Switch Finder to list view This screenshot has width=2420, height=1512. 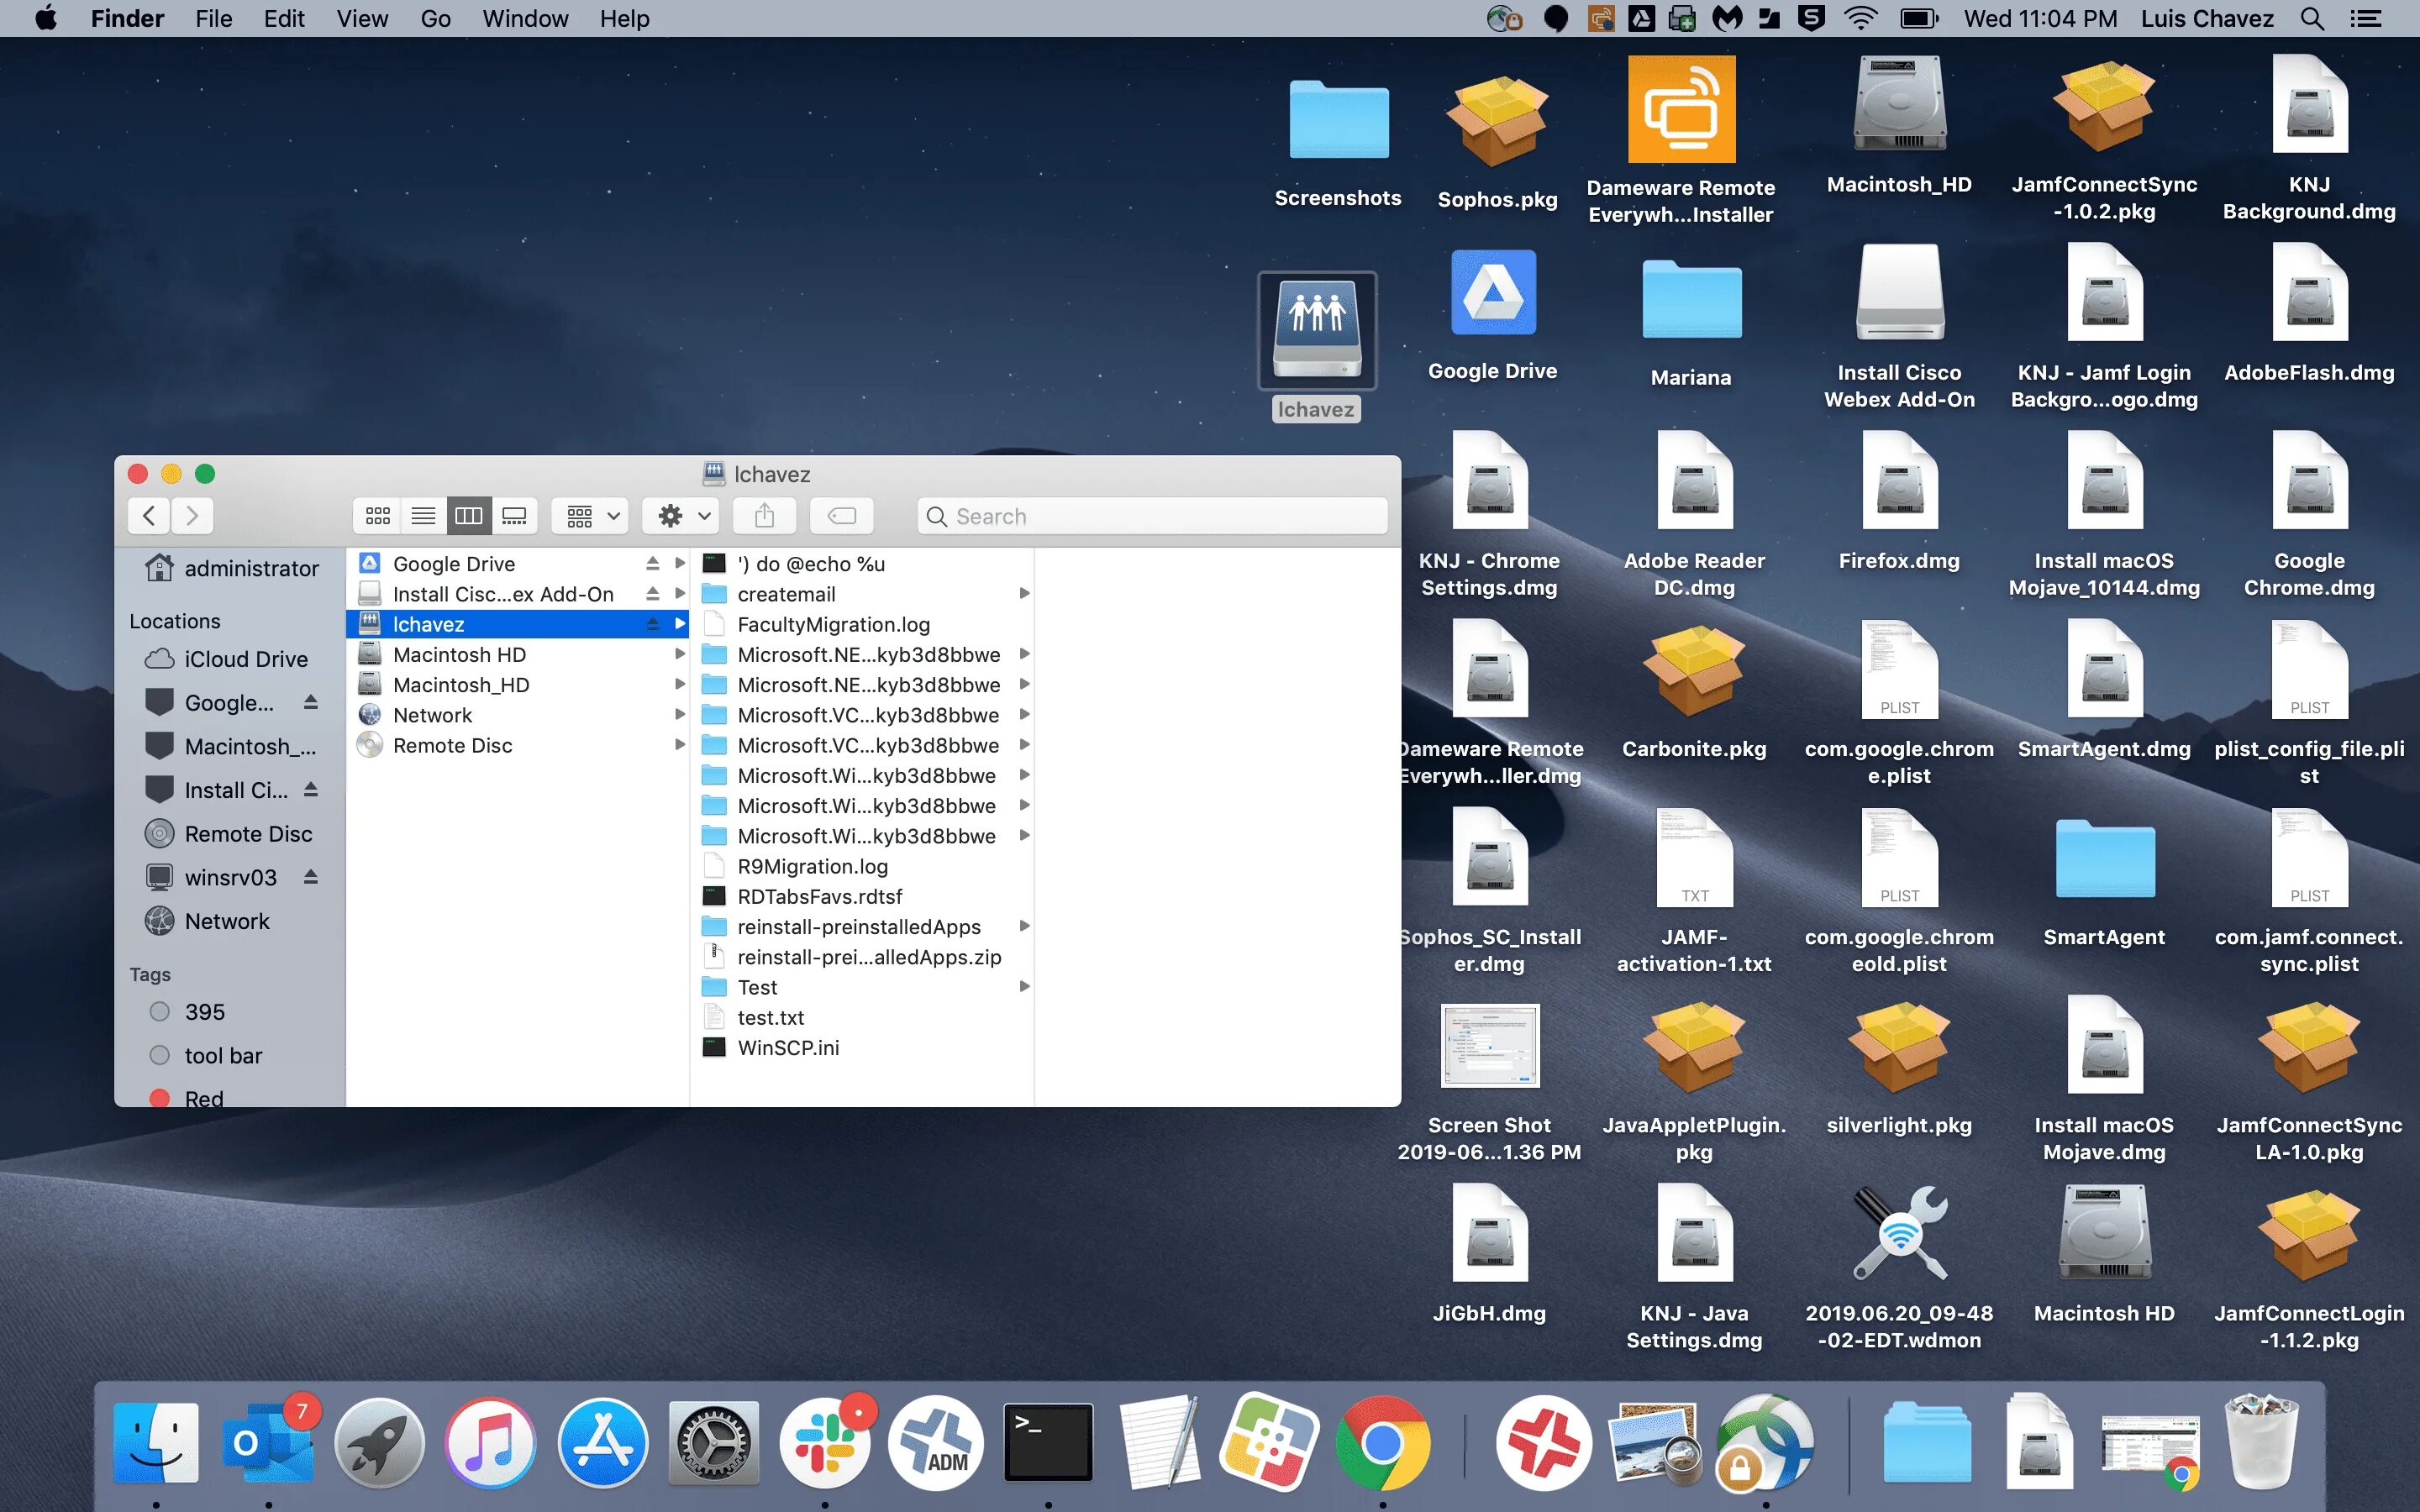tap(423, 516)
